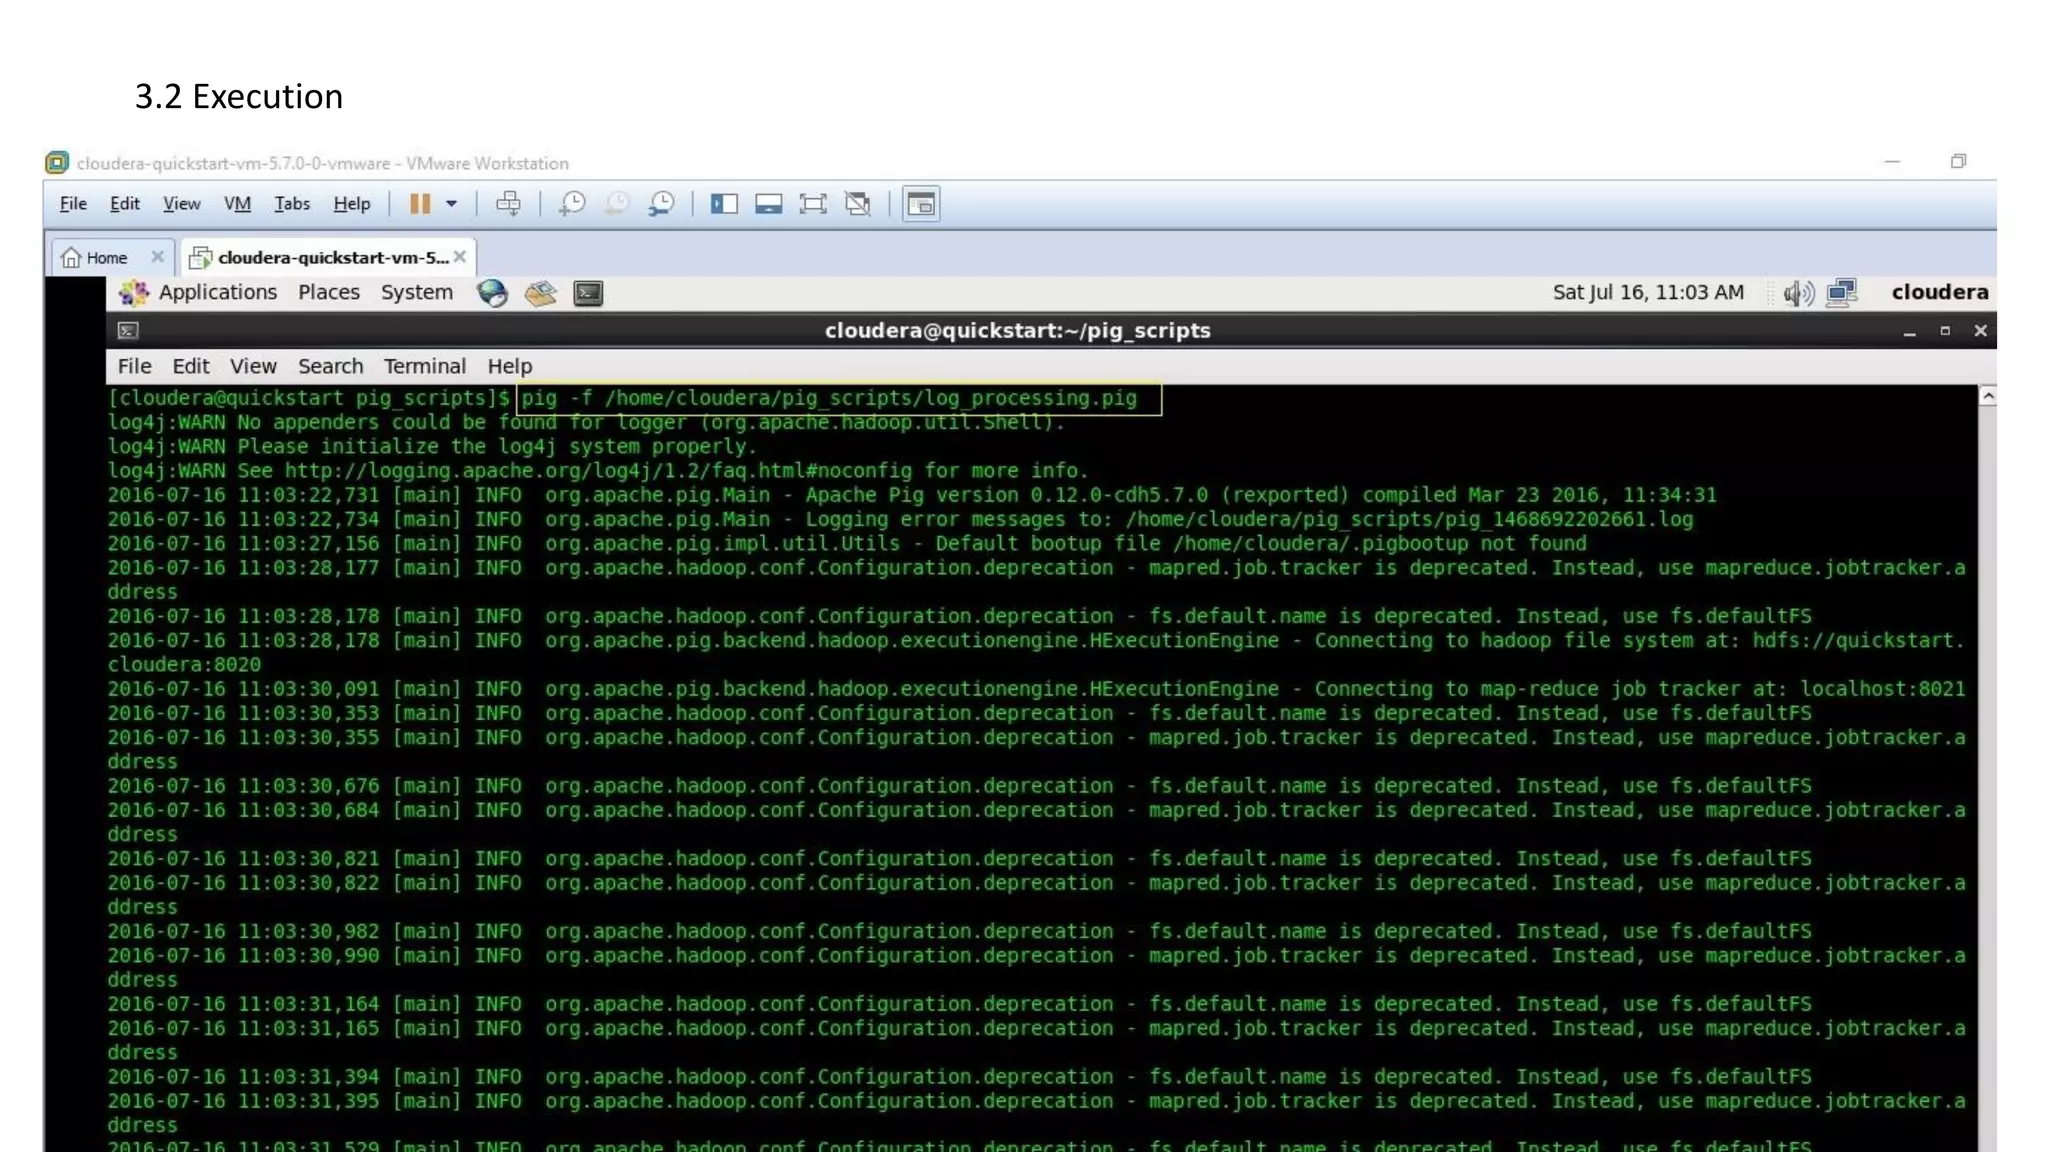Click the console view toolbar button
2048x1152 pixels.
(921, 204)
